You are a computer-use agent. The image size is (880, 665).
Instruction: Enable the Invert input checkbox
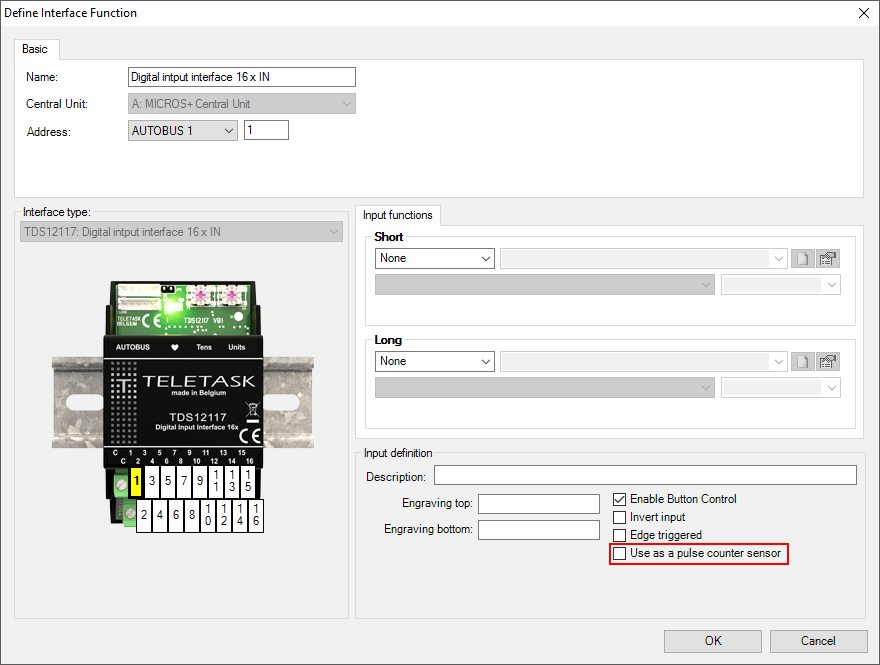click(x=620, y=517)
